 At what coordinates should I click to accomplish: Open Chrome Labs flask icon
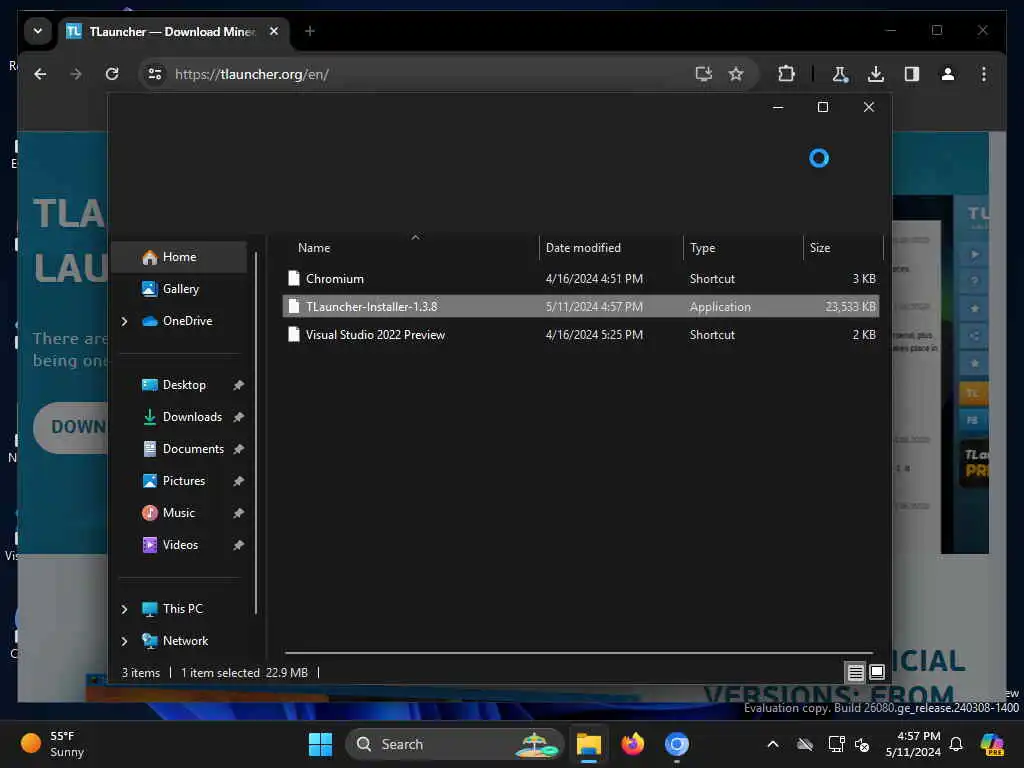point(840,74)
